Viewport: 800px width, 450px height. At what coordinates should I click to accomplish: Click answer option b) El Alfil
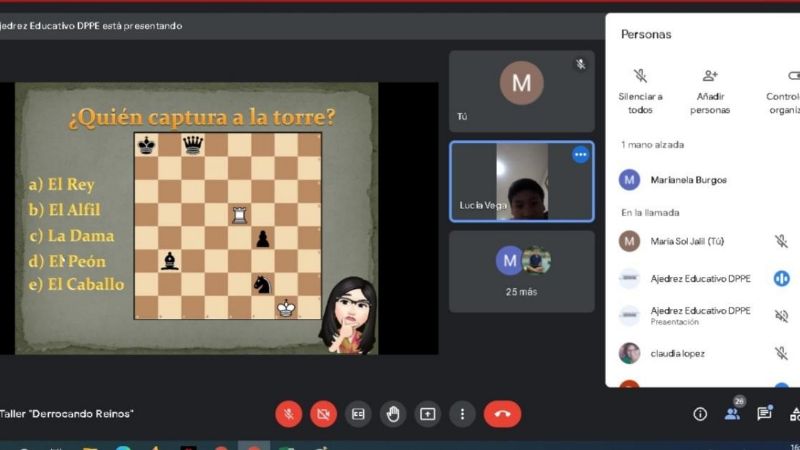[x=65, y=210]
